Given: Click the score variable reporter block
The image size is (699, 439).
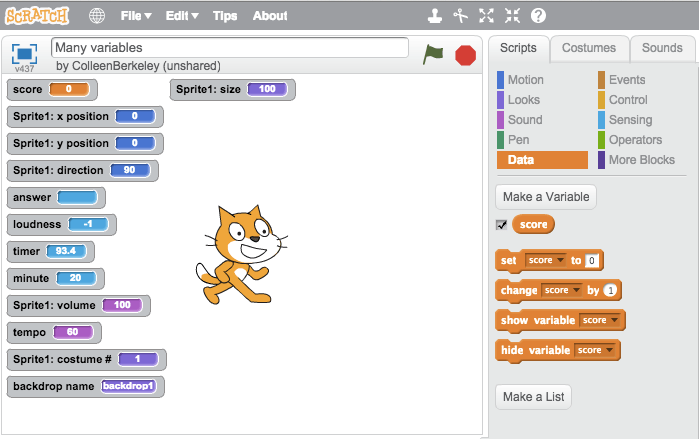Looking at the screenshot, I should point(533,224).
